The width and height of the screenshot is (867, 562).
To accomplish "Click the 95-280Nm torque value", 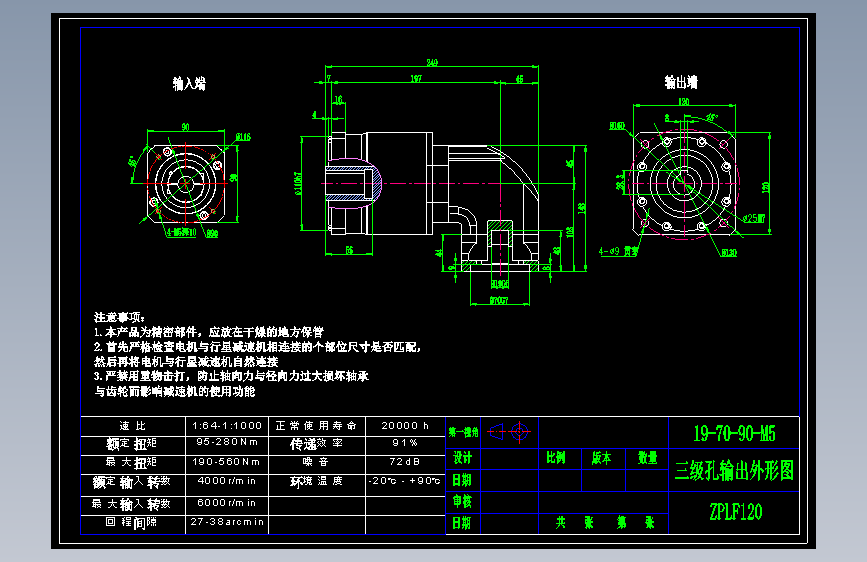I will (x=227, y=442).
